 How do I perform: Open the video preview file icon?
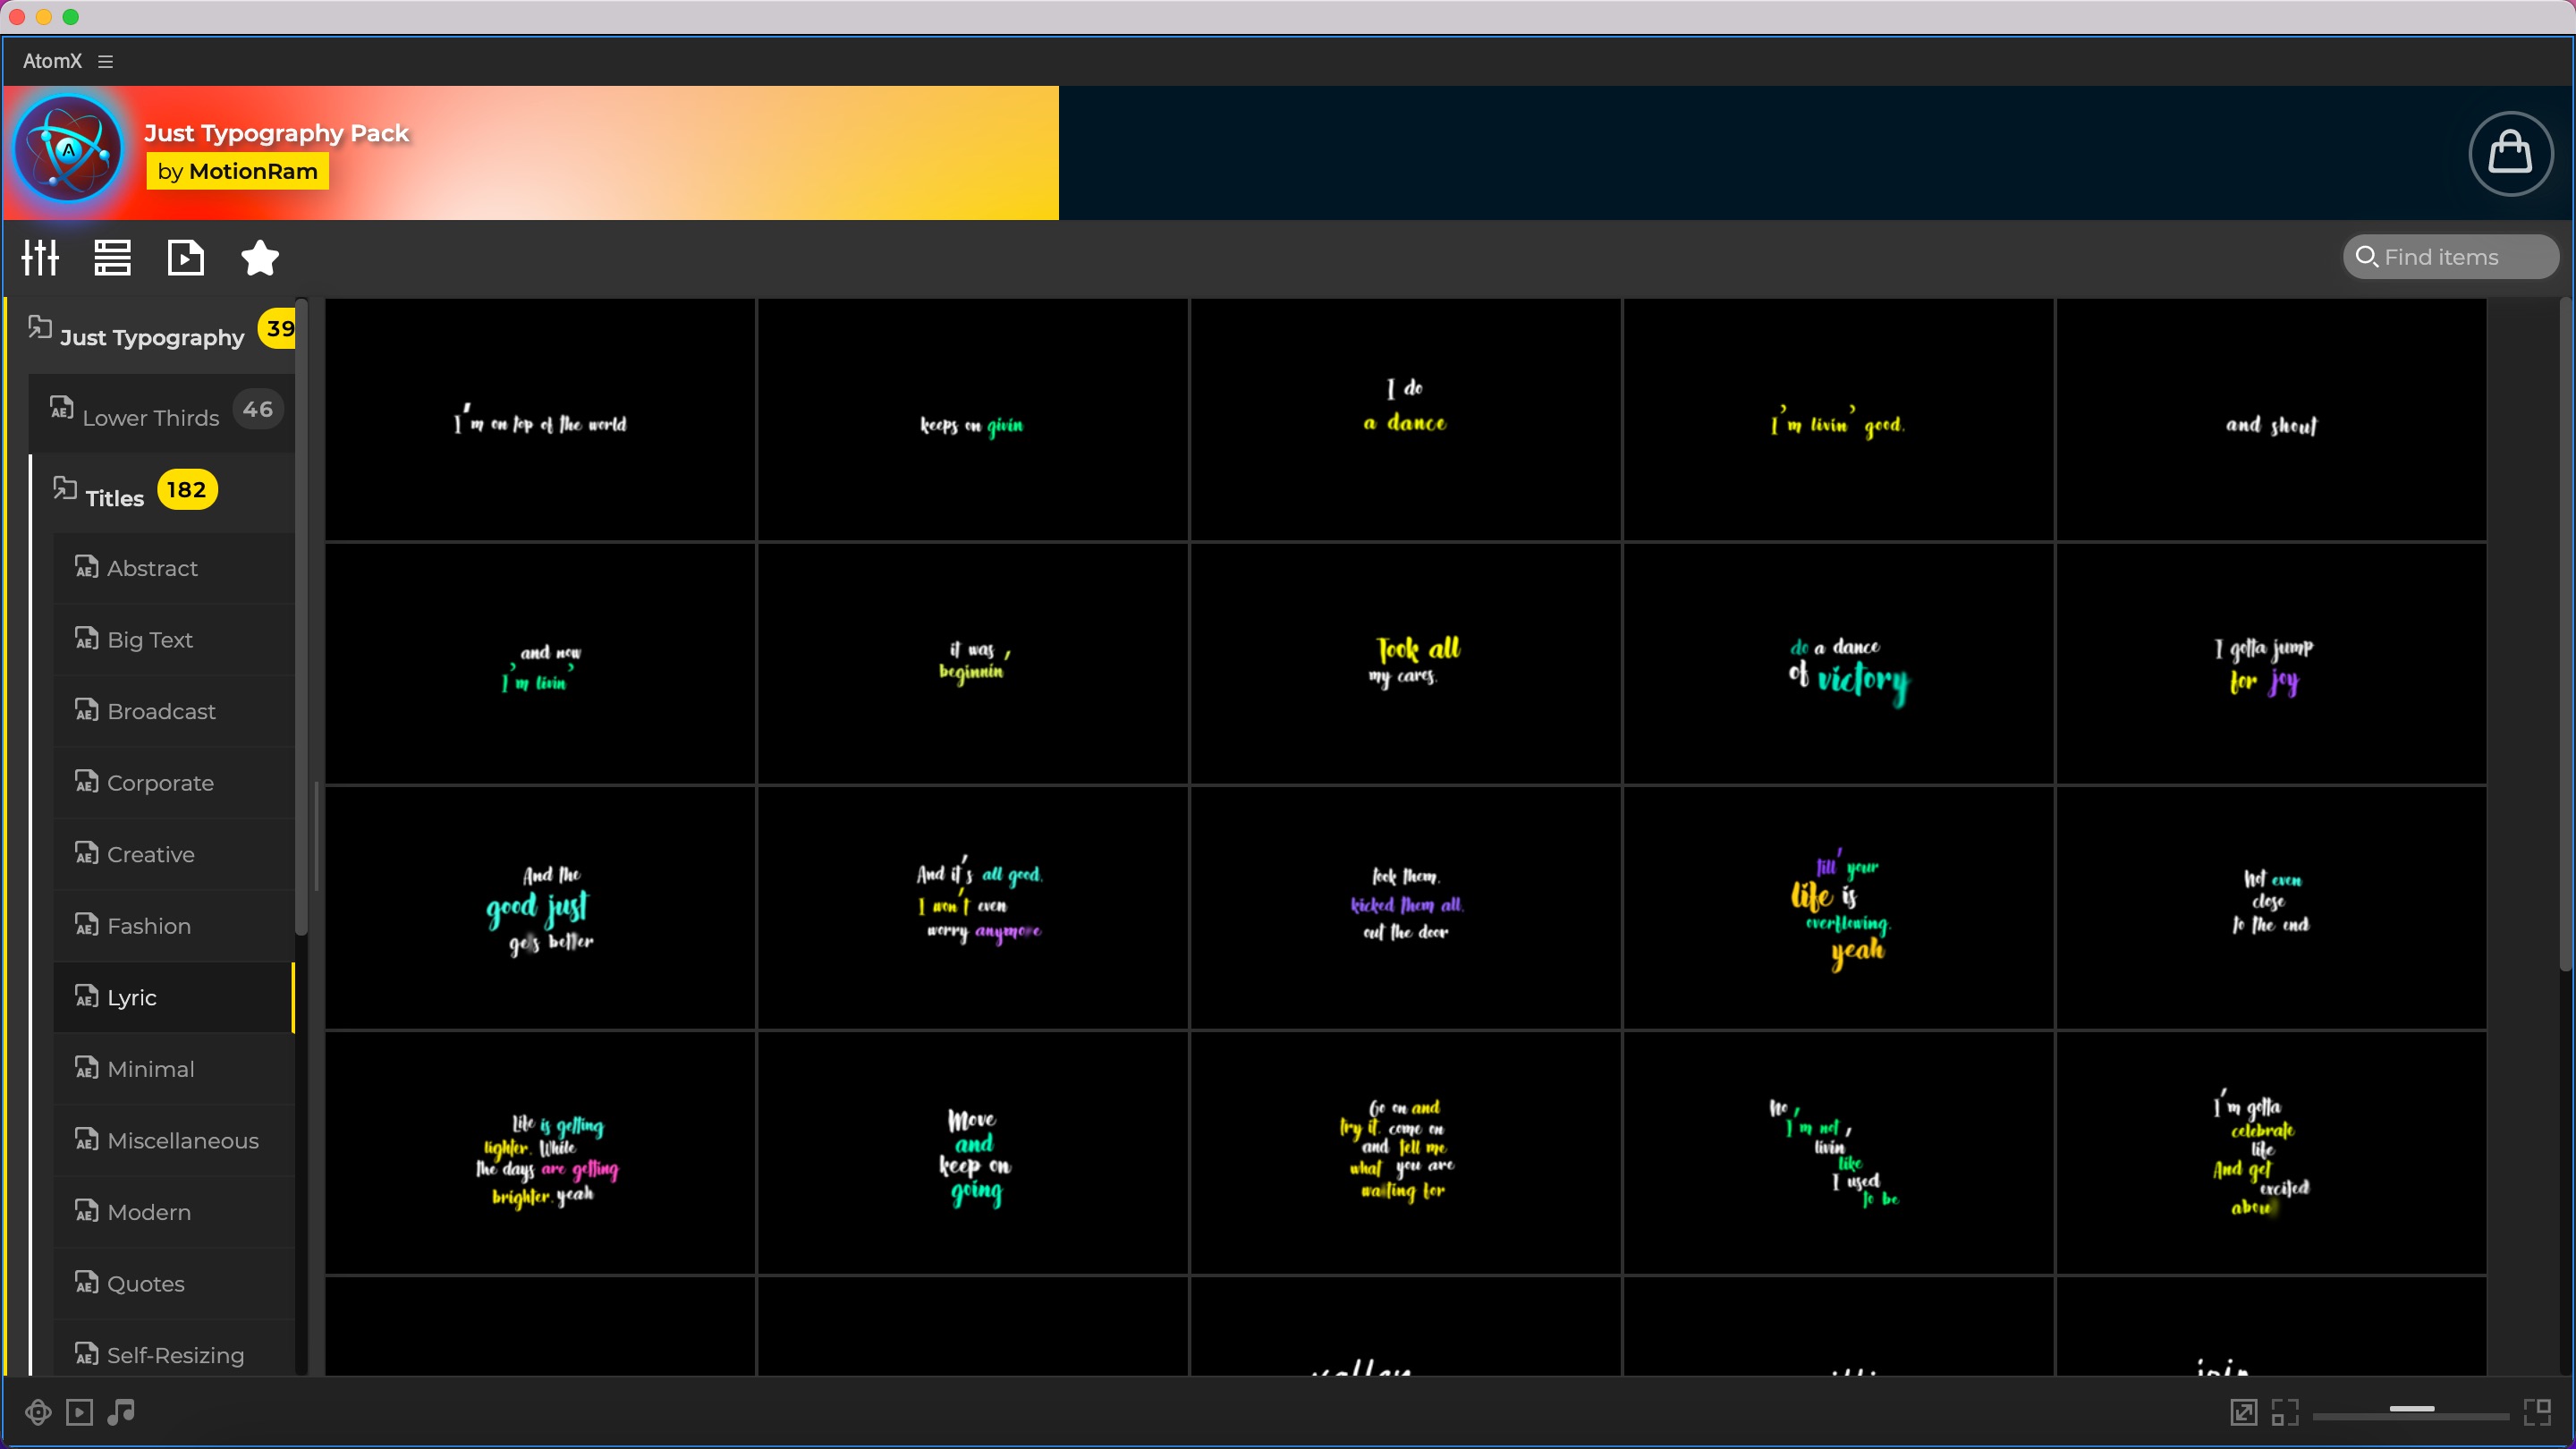coord(186,258)
